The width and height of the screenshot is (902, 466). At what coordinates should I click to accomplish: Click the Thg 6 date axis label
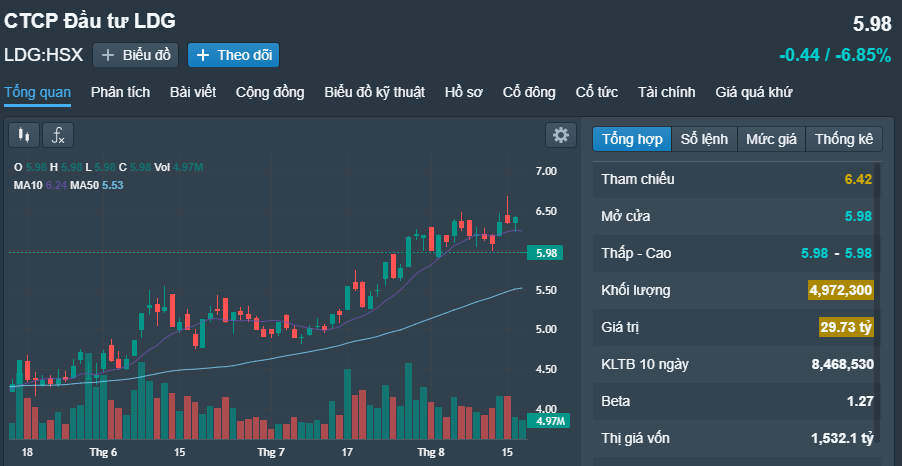tap(104, 453)
